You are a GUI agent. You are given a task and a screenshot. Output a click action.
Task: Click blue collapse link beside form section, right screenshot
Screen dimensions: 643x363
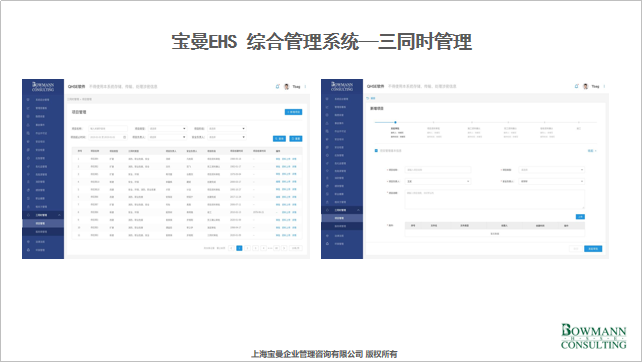pyautogui.click(x=592, y=151)
